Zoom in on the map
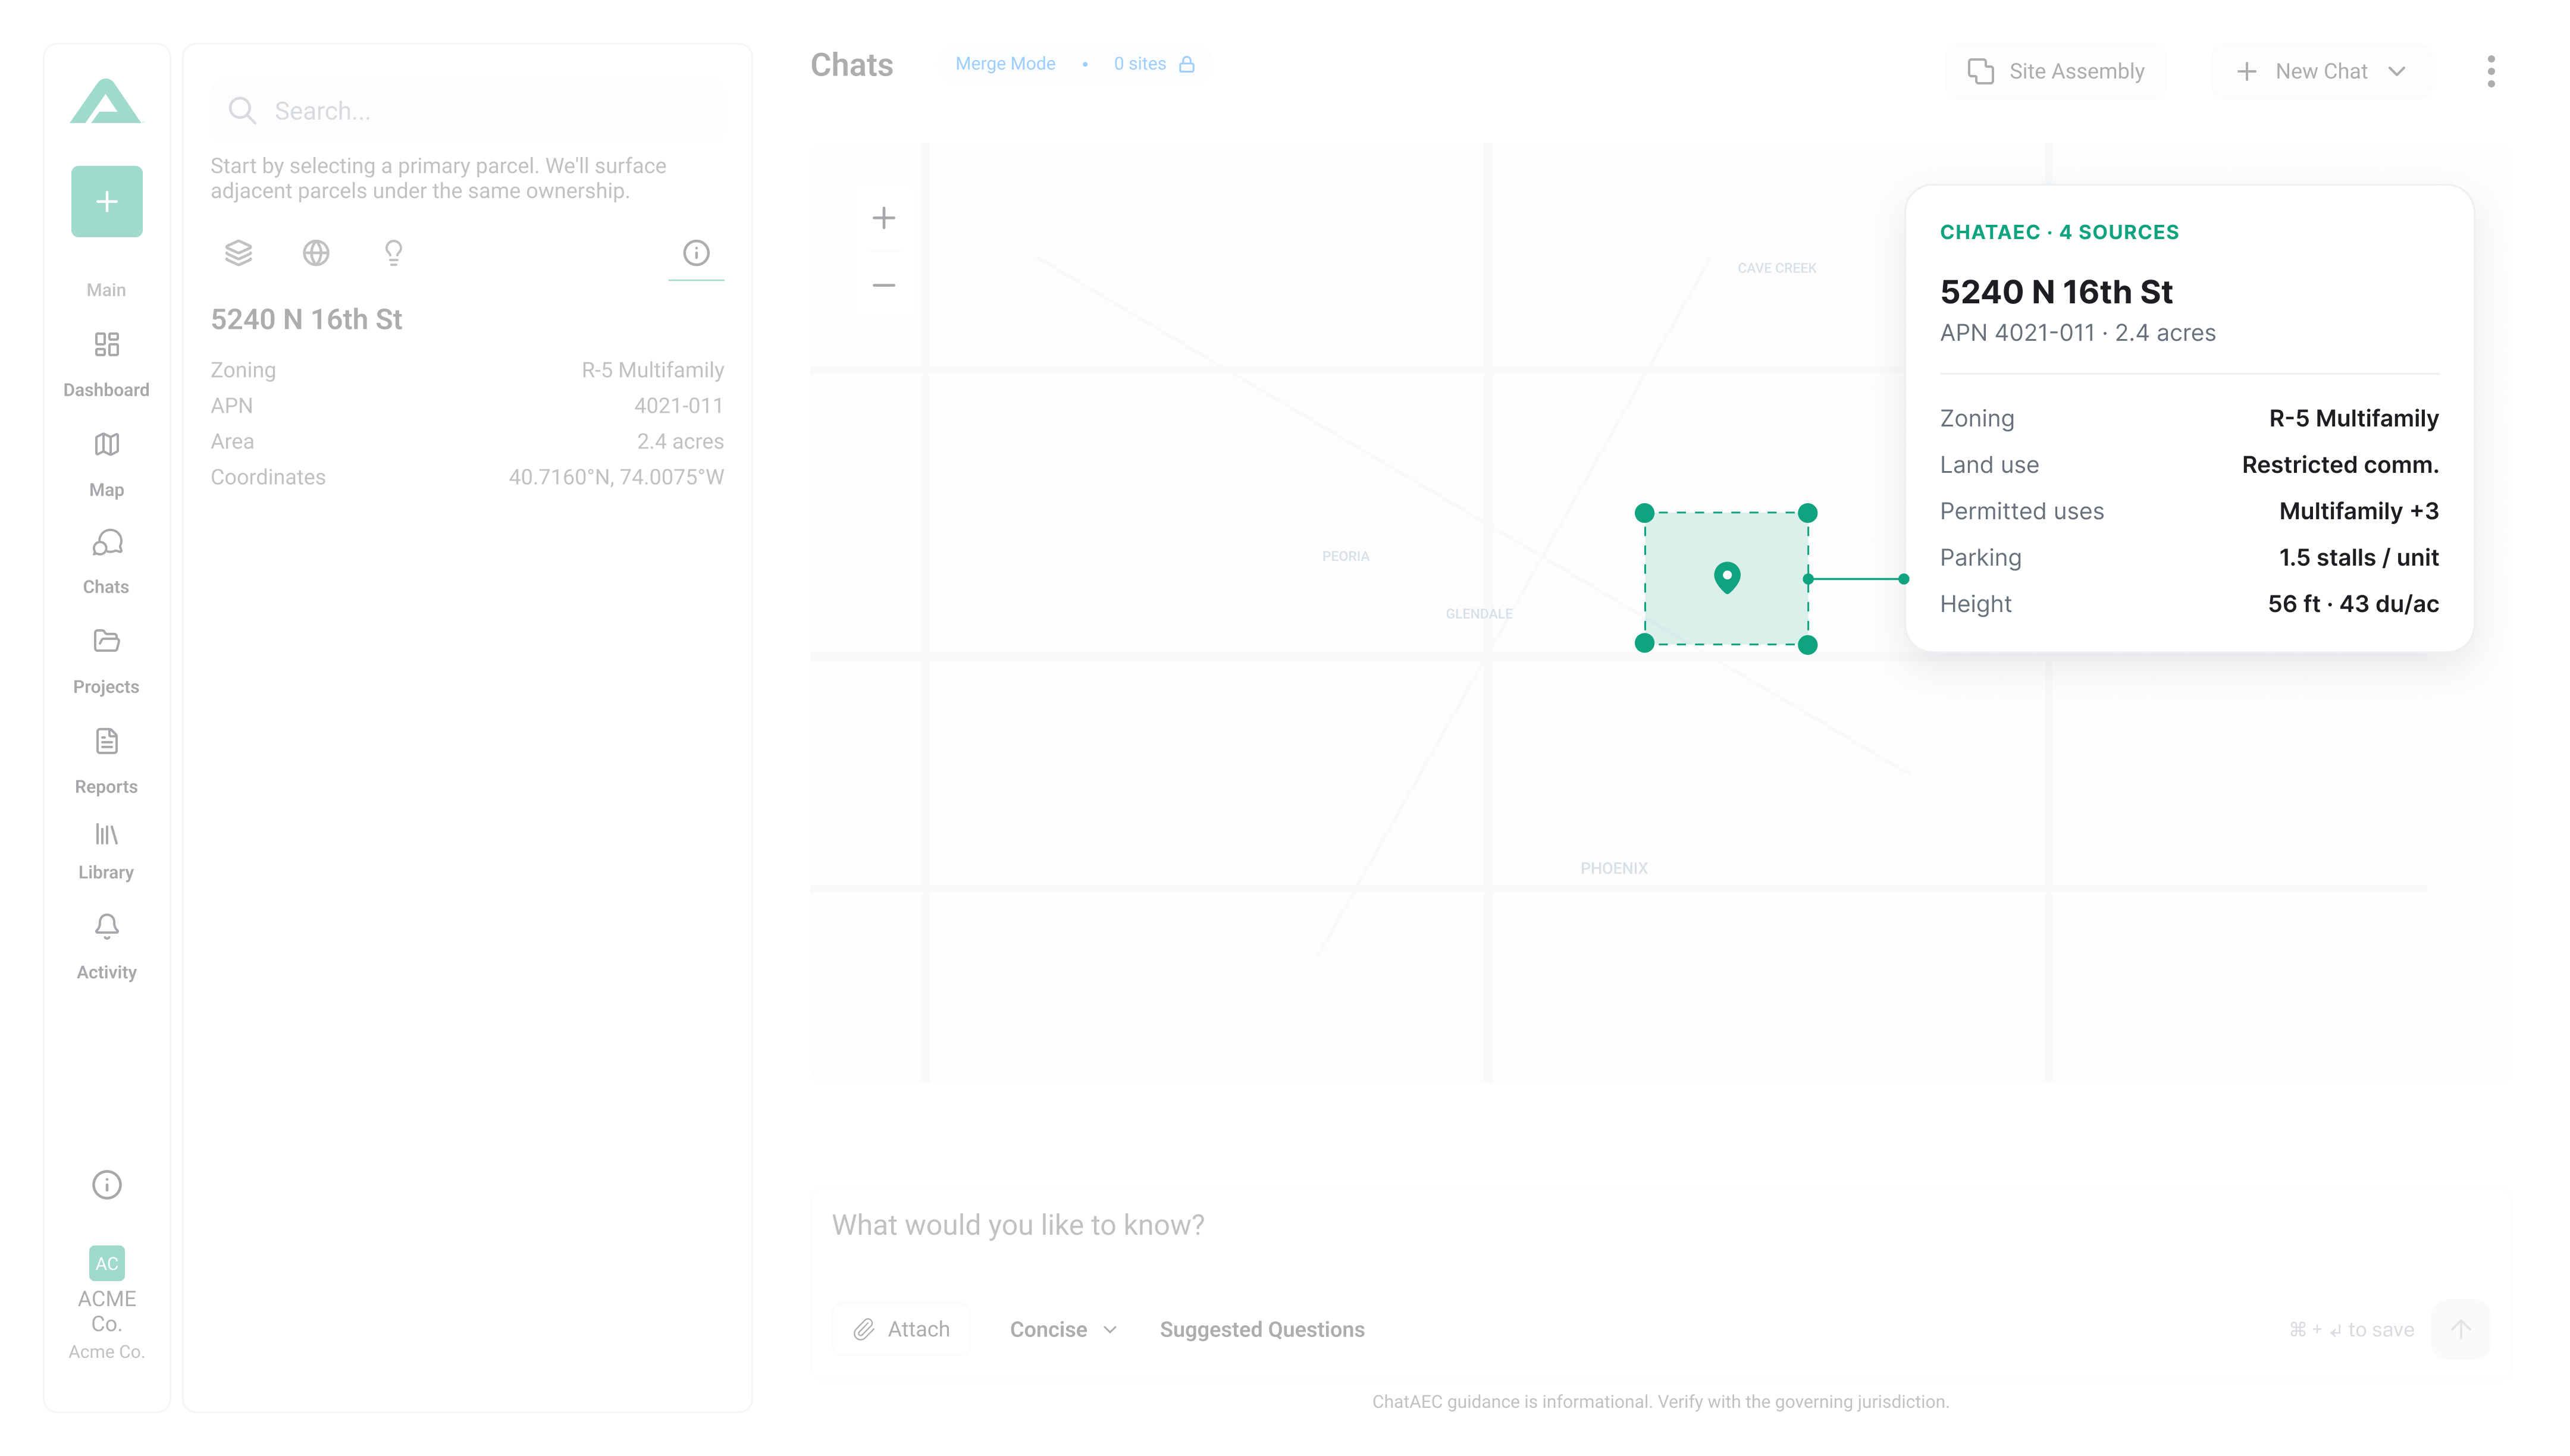This screenshot has height=1456, width=2570. pyautogui.click(x=883, y=218)
